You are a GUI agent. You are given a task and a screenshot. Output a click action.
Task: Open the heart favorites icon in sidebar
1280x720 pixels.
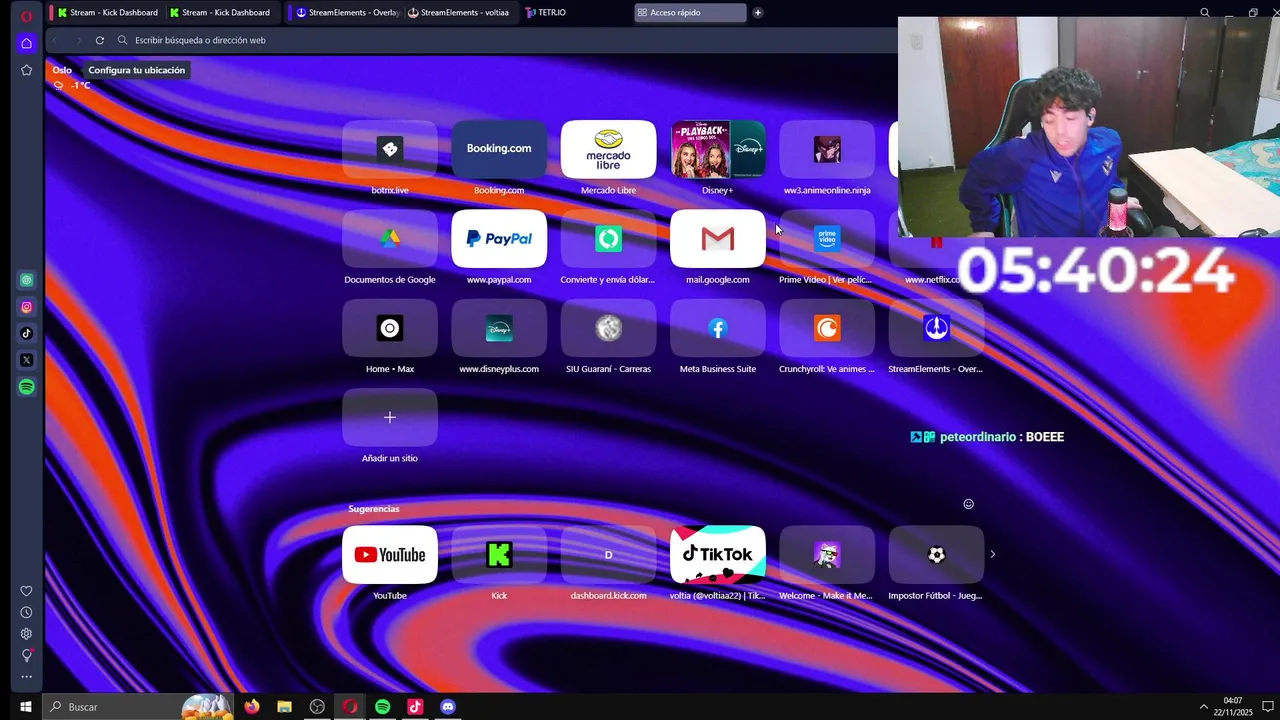click(27, 591)
